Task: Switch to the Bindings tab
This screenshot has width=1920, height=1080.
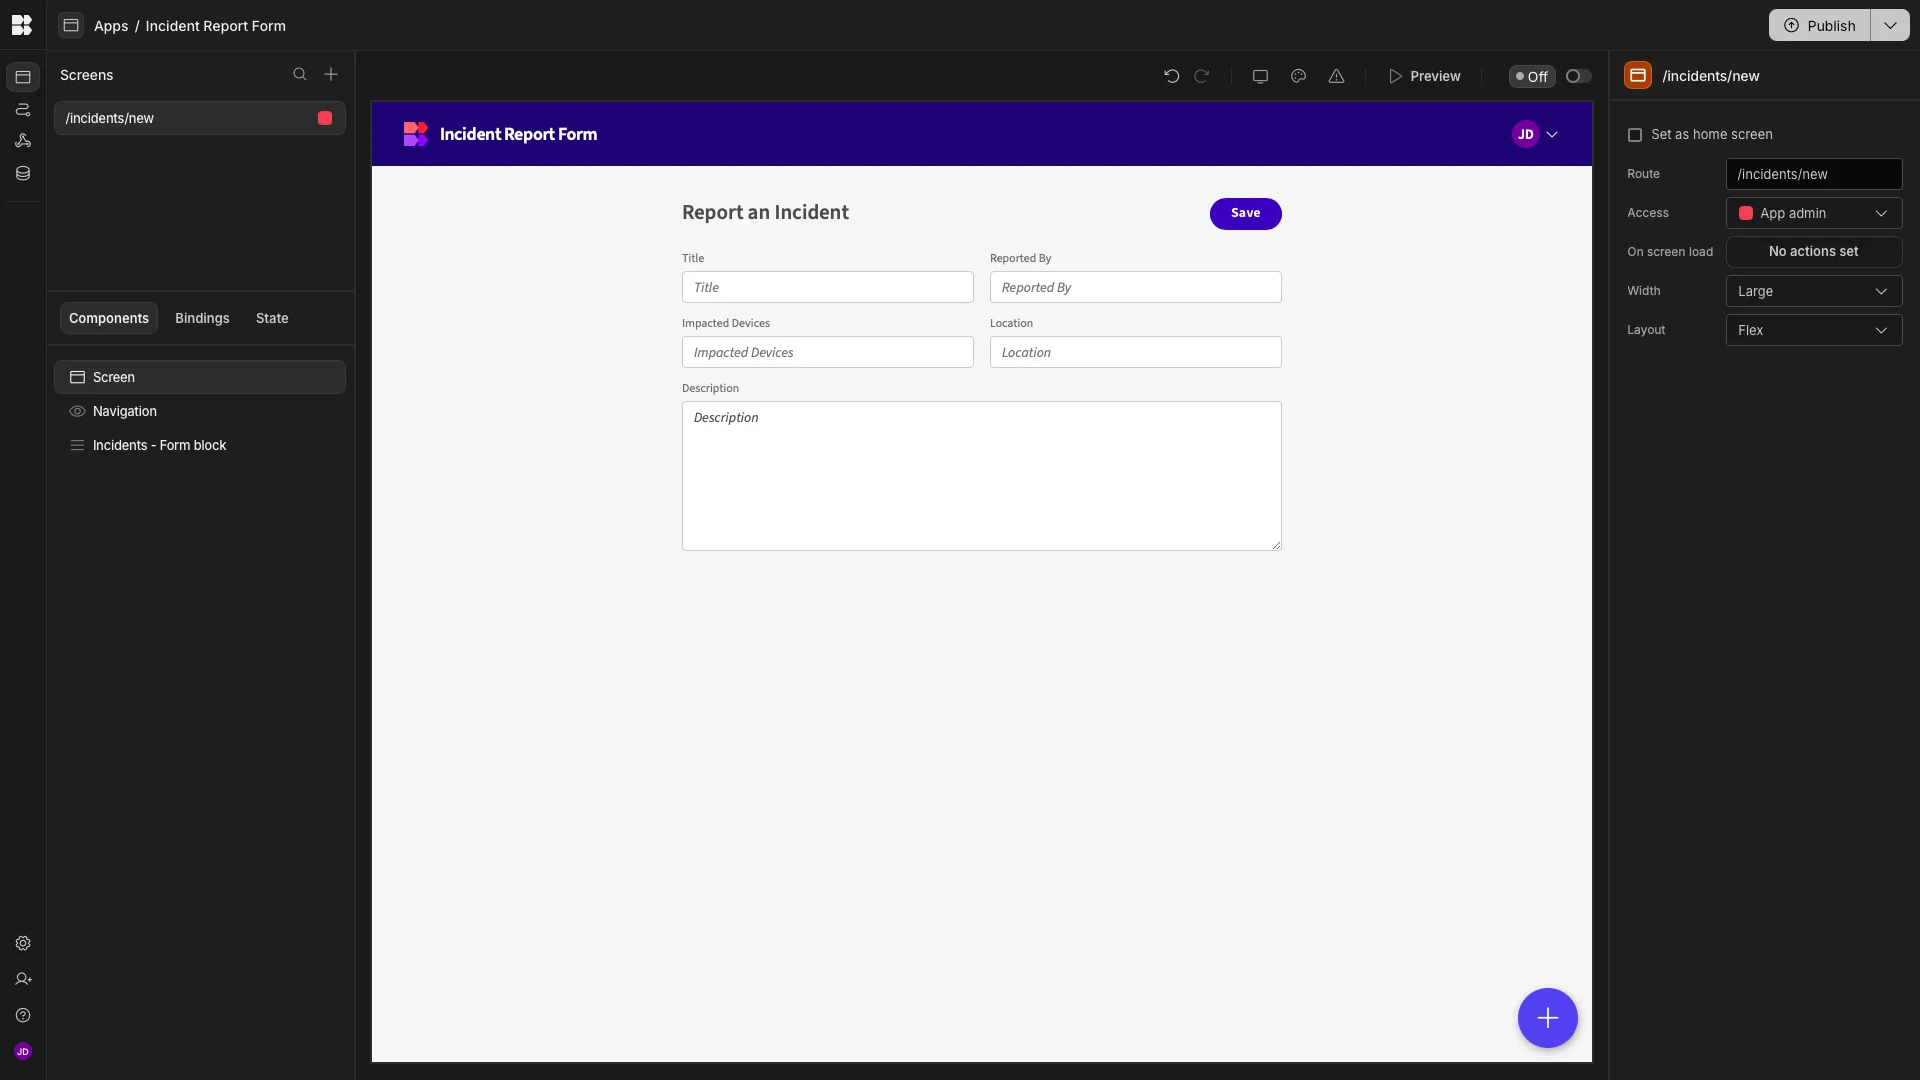Action: pyautogui.click(x=202, y=318)
